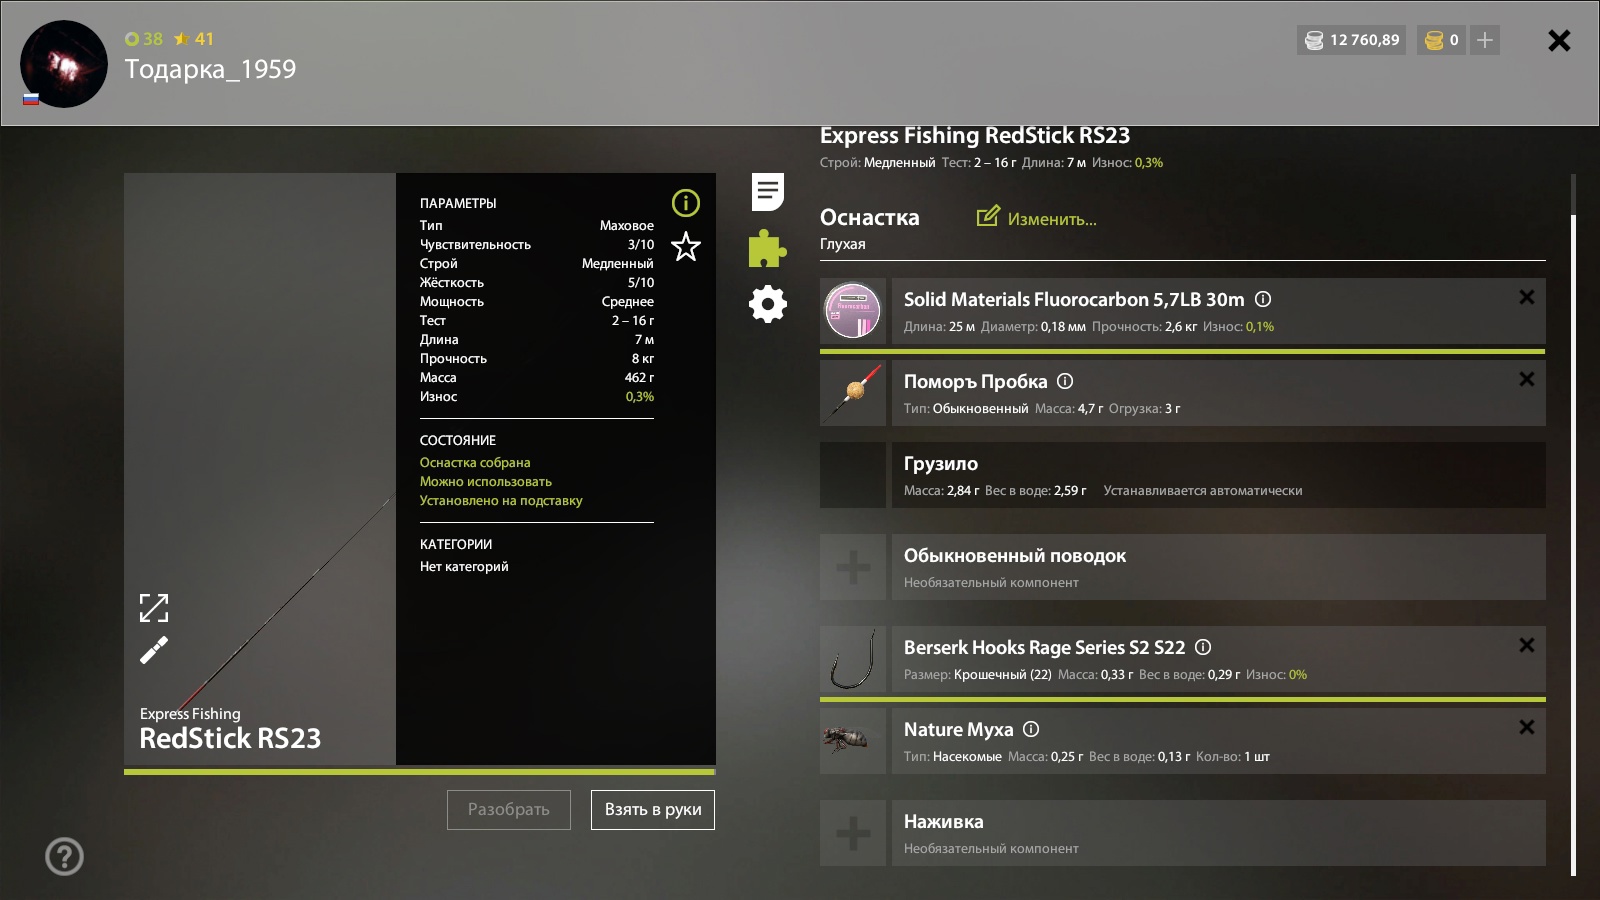Click the edit pencil icon on rod image
The height and width of the screenshot is (900, 1600).
(x=154, y=651)
